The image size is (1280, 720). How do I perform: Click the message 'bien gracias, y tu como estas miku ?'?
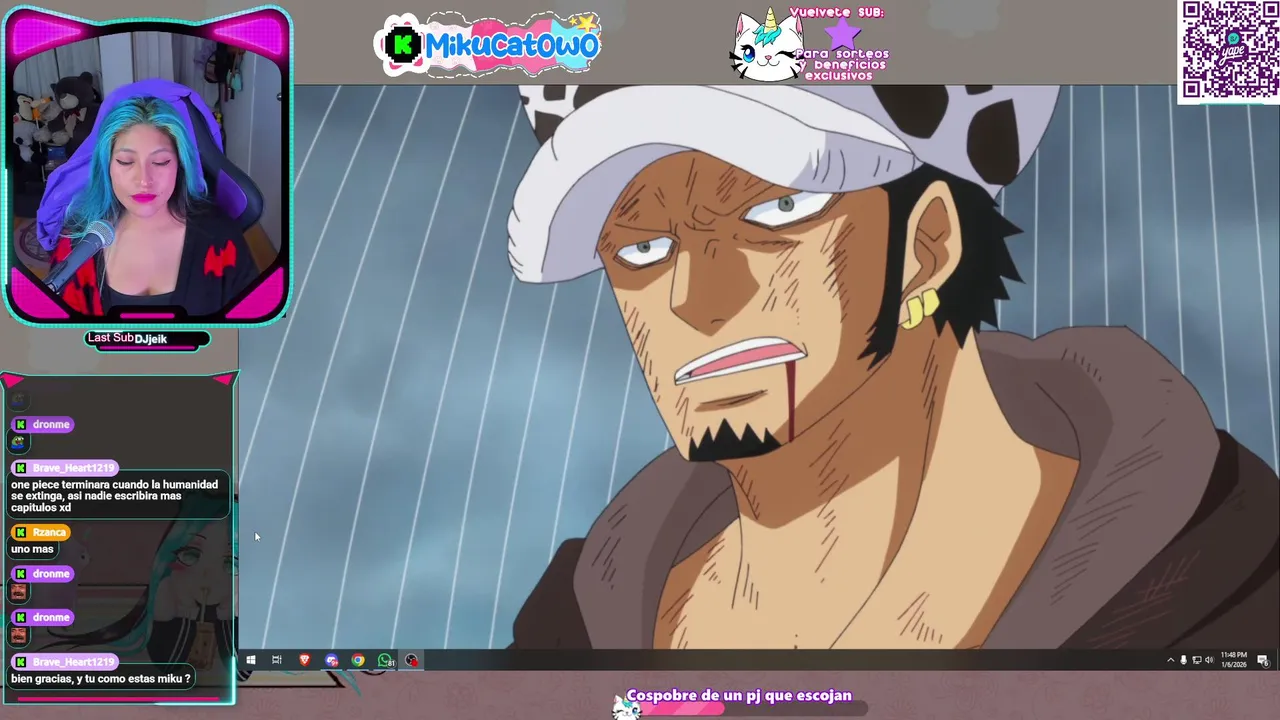pyautogui.click(x=100, y=679)
